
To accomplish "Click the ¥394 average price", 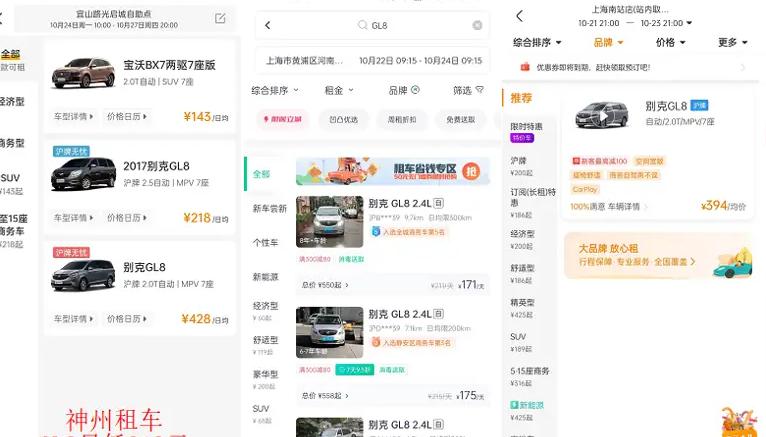I will (723, 206).
